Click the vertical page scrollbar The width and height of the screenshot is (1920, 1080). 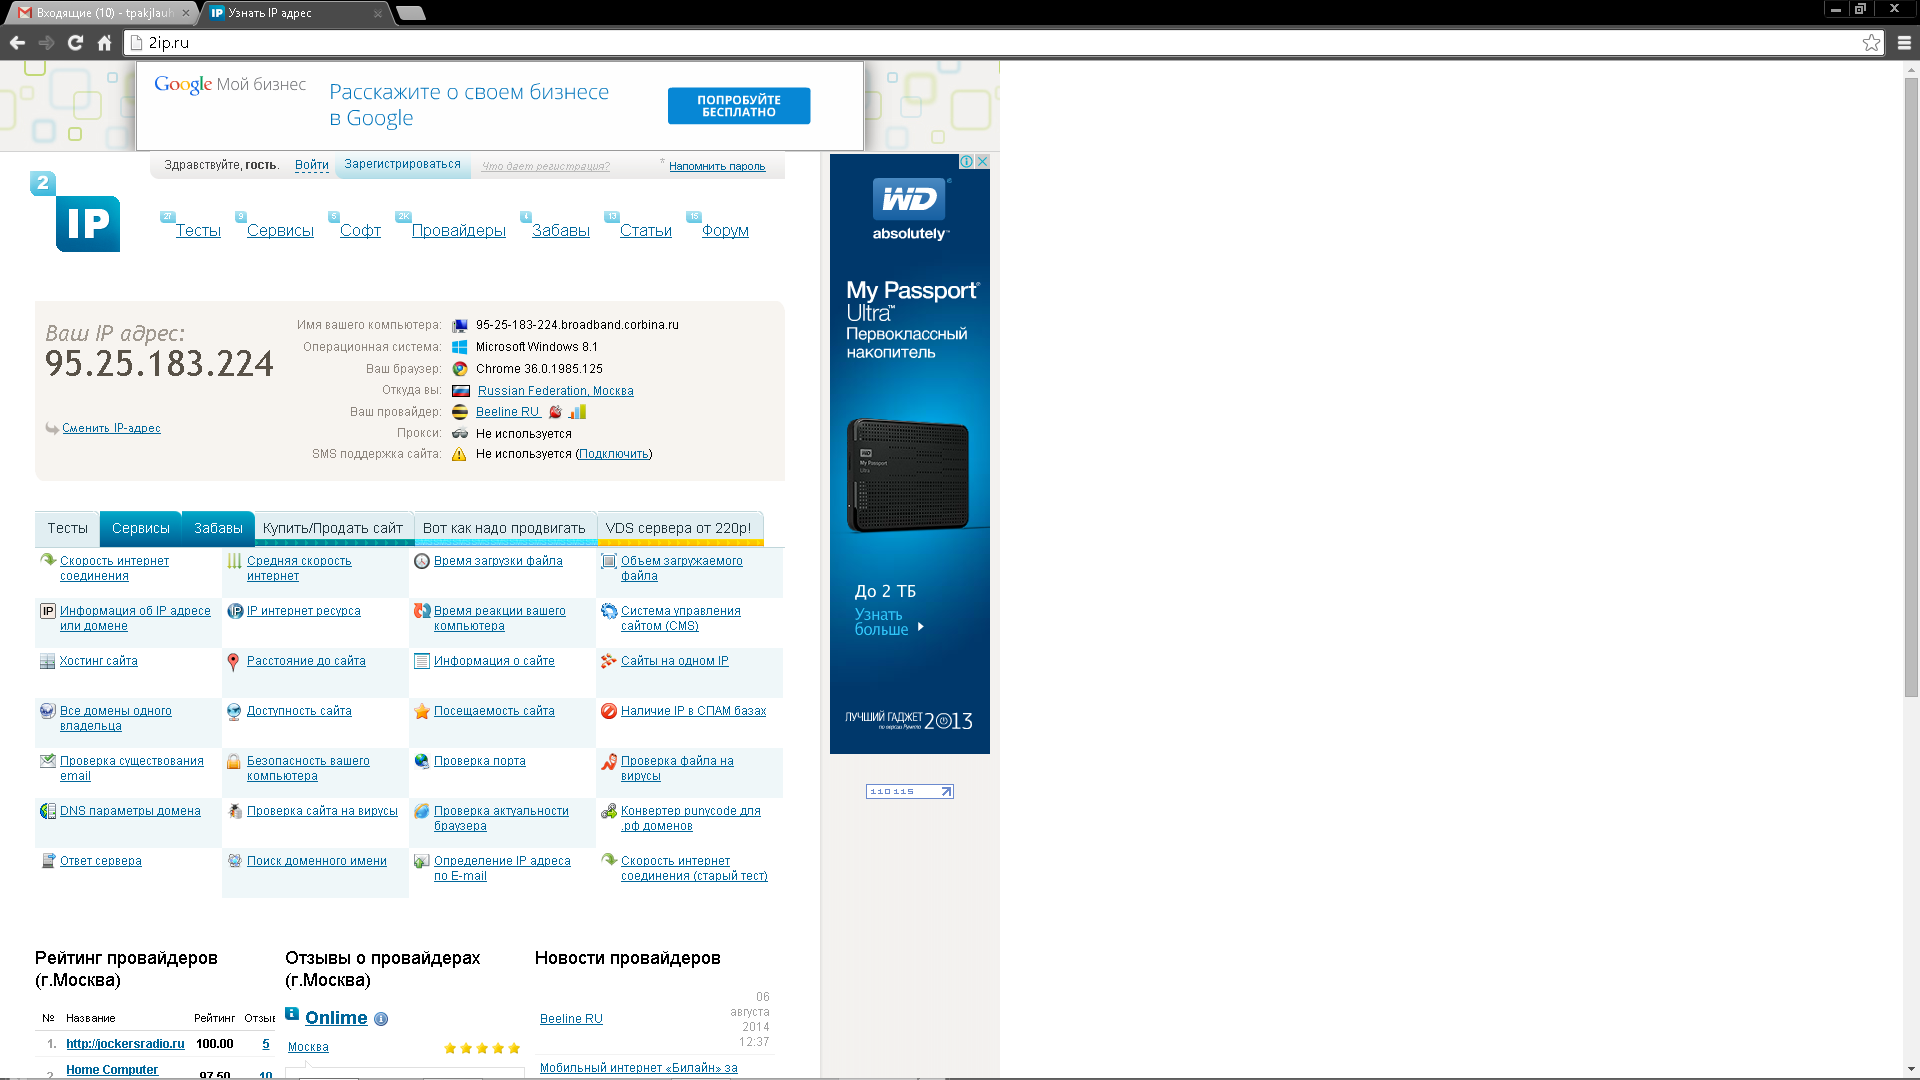coord(1911,385)
